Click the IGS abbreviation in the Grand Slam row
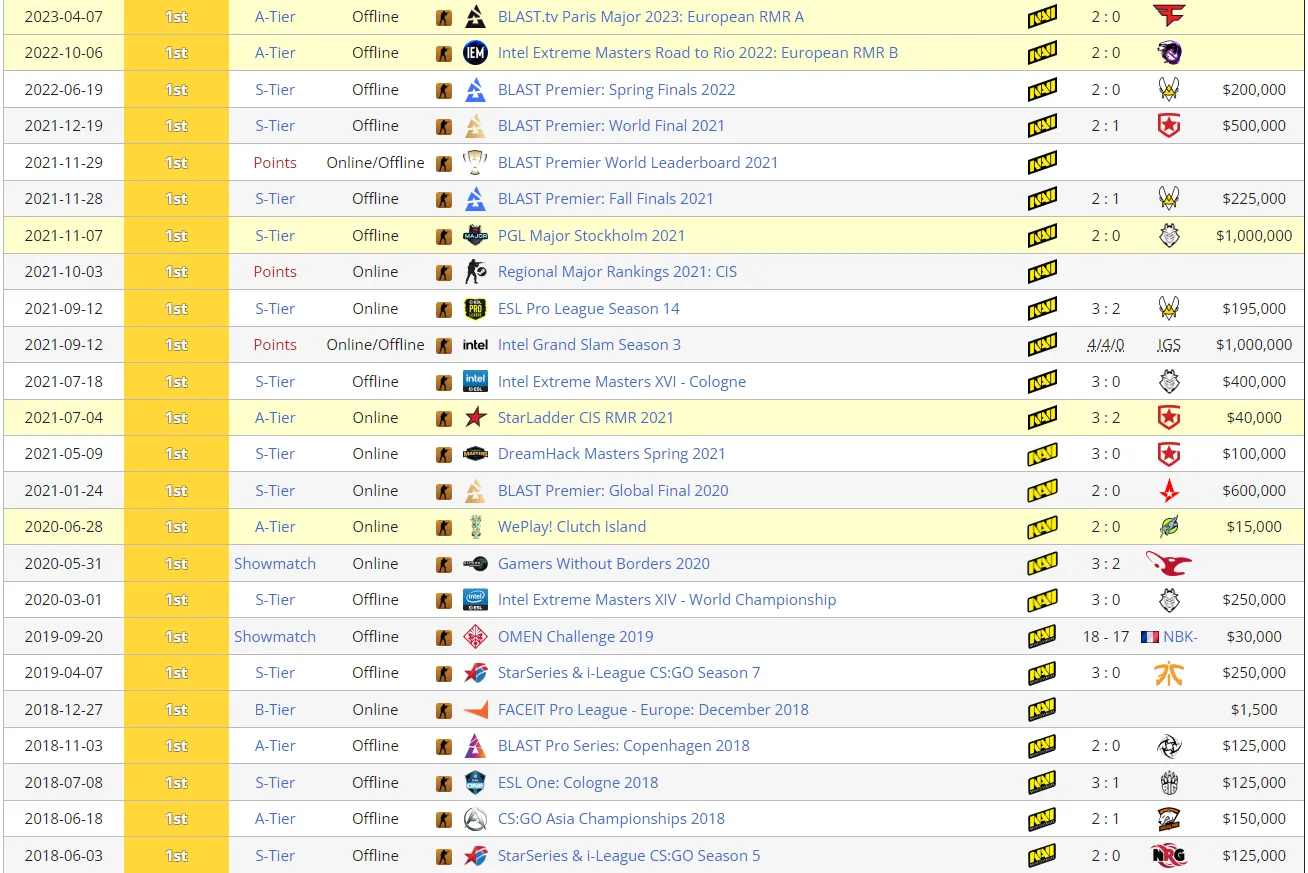Image resolution: width=1308 pixels, height=873 pixels. [1168, 345]
